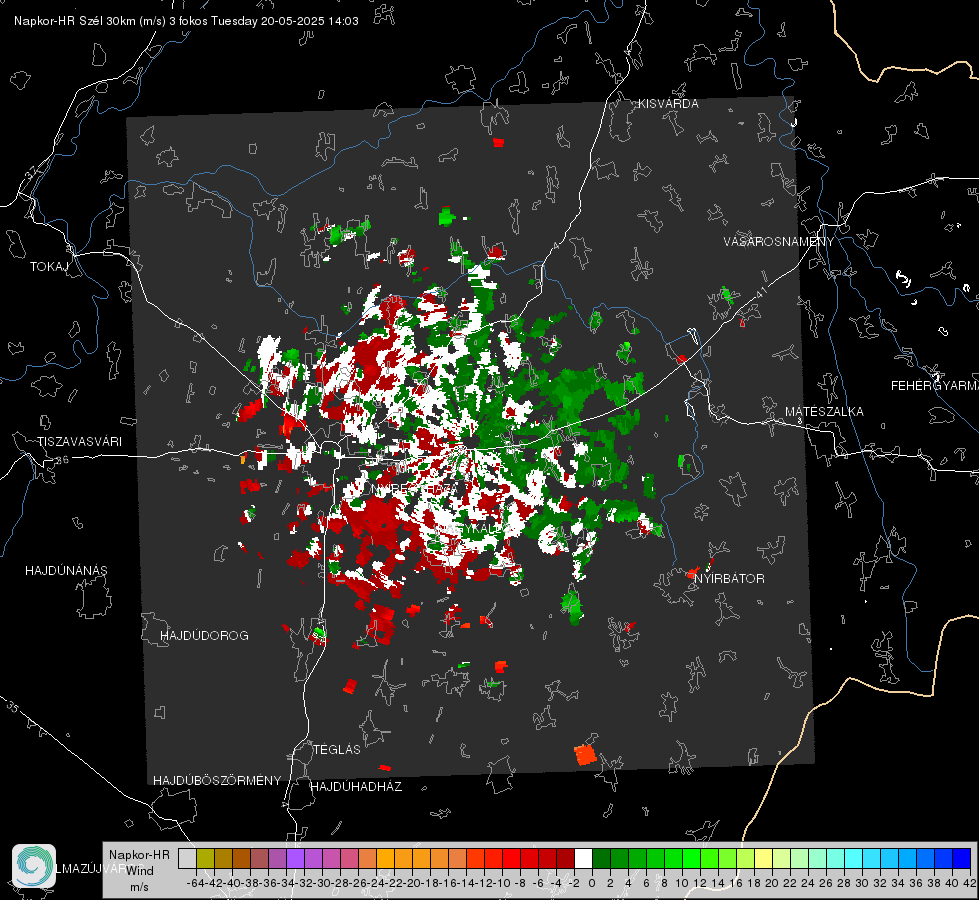Click the MÁTÉSZALKA label

(x=824, y=412)
